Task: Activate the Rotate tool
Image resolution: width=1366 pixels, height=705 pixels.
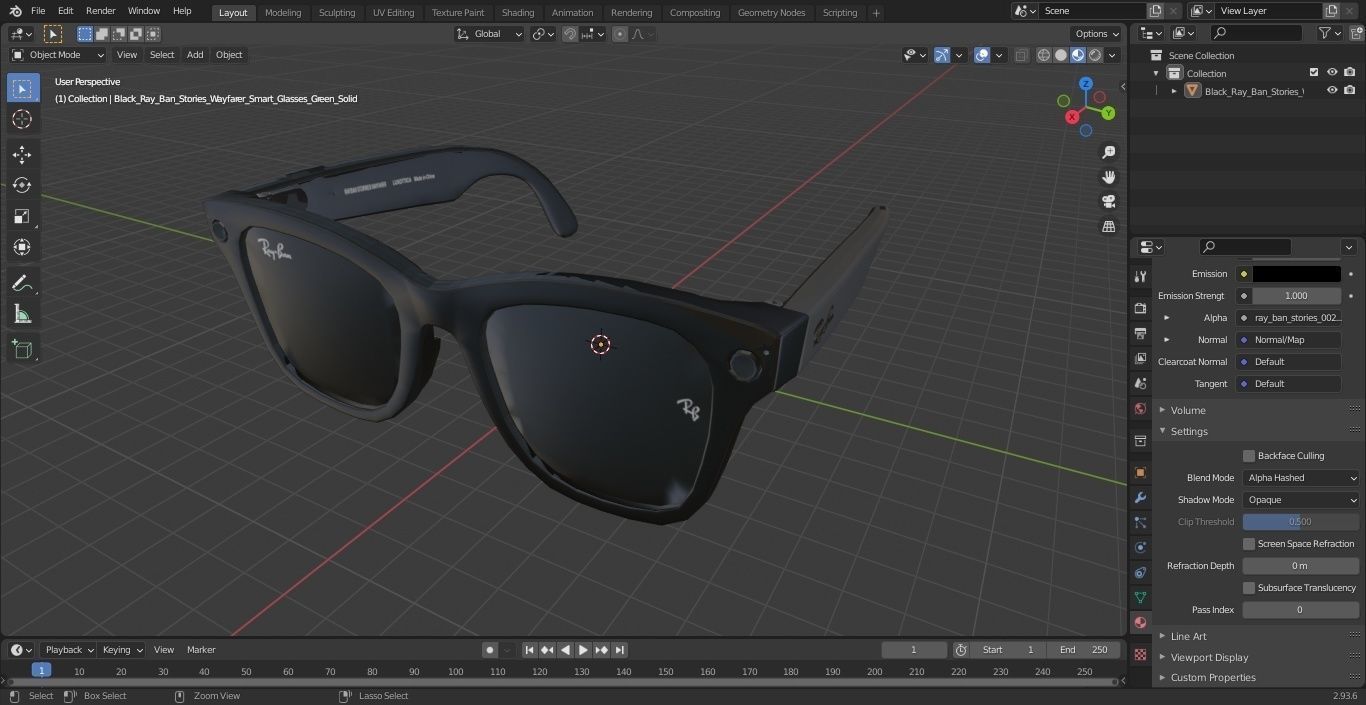Action: pyautogui.click(x=22, y=185)
